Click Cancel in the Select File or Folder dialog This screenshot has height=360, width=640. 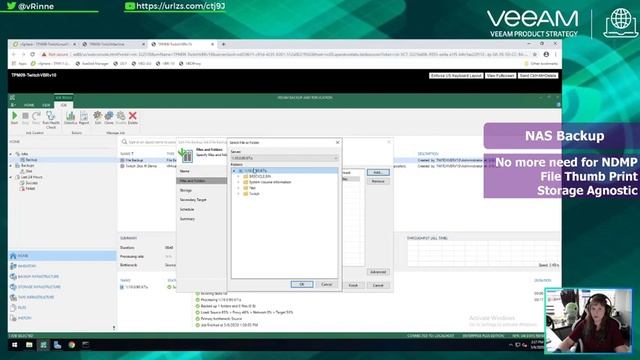coord(327,284)
